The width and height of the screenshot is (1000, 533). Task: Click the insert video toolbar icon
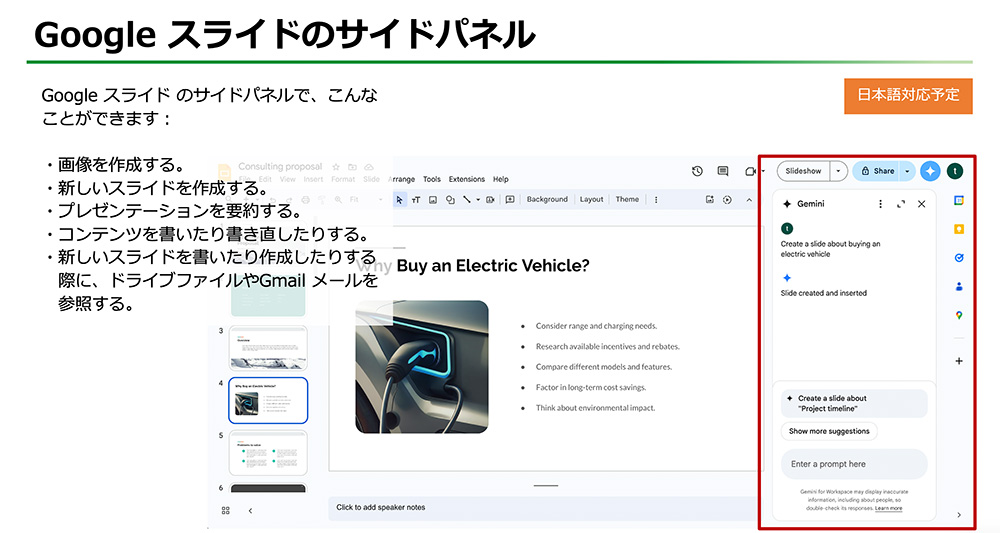pos(490,200)
